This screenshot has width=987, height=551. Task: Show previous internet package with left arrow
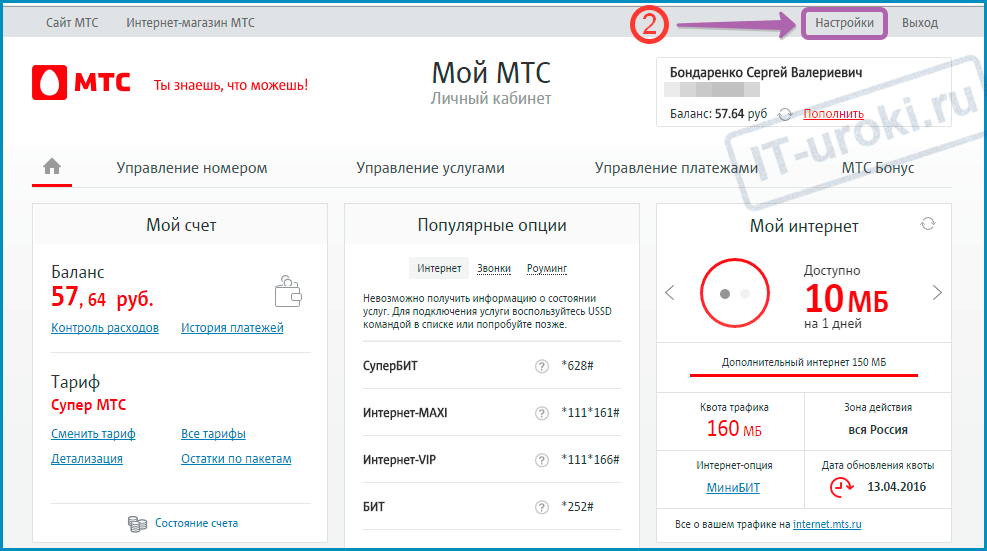(x=670, y=293)
